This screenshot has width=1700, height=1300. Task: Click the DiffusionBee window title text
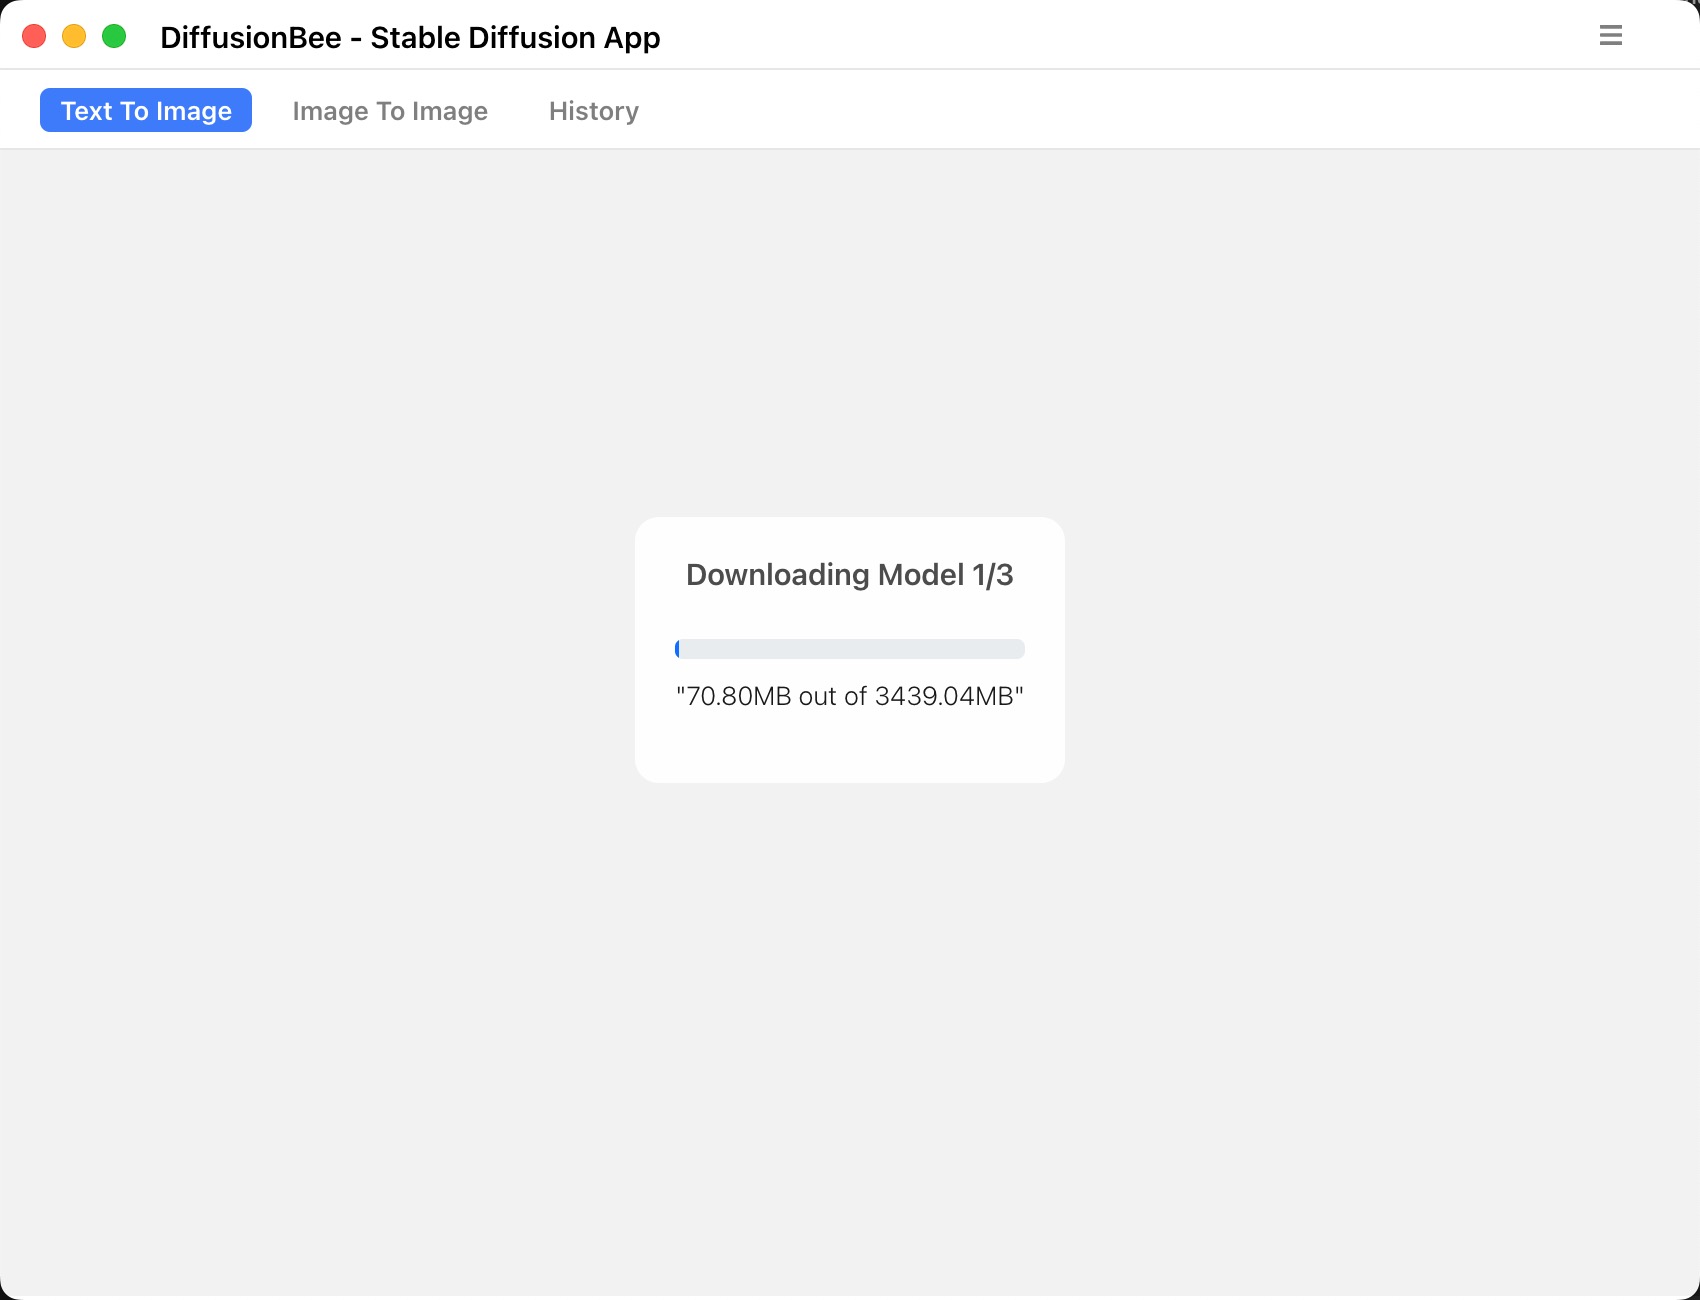(410, 38)
